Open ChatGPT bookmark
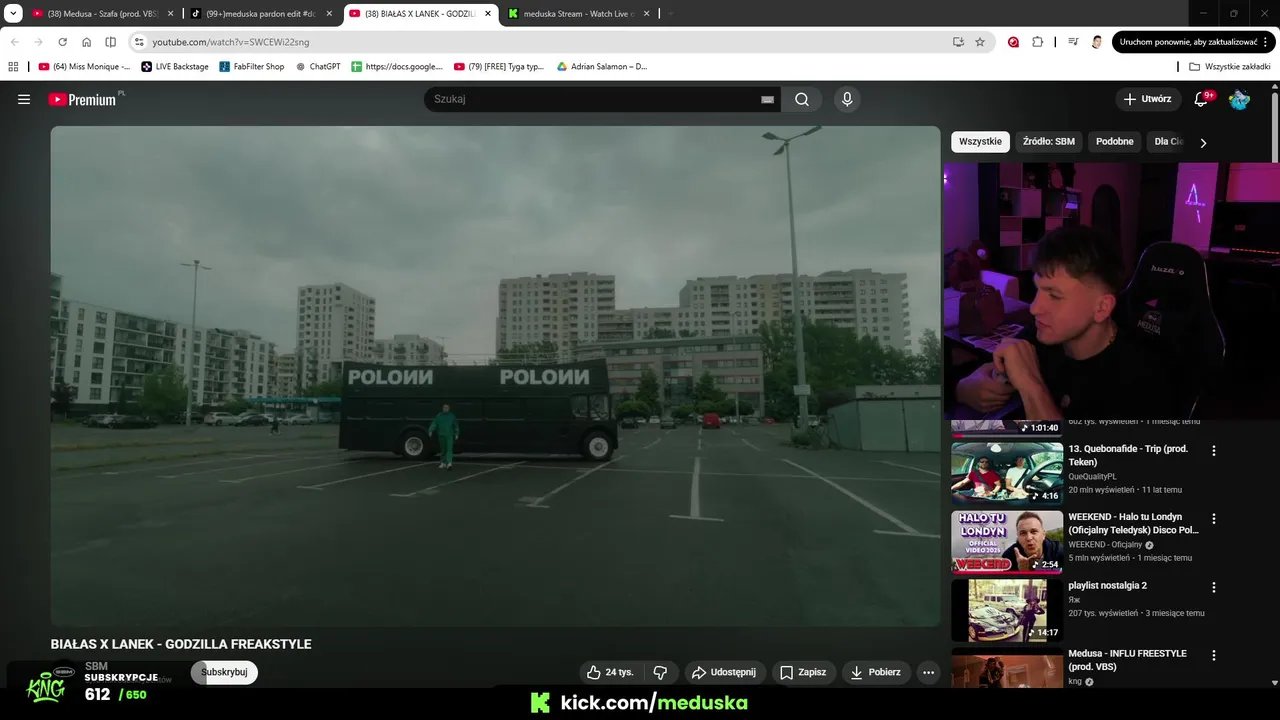 click(x=318, y=67)
